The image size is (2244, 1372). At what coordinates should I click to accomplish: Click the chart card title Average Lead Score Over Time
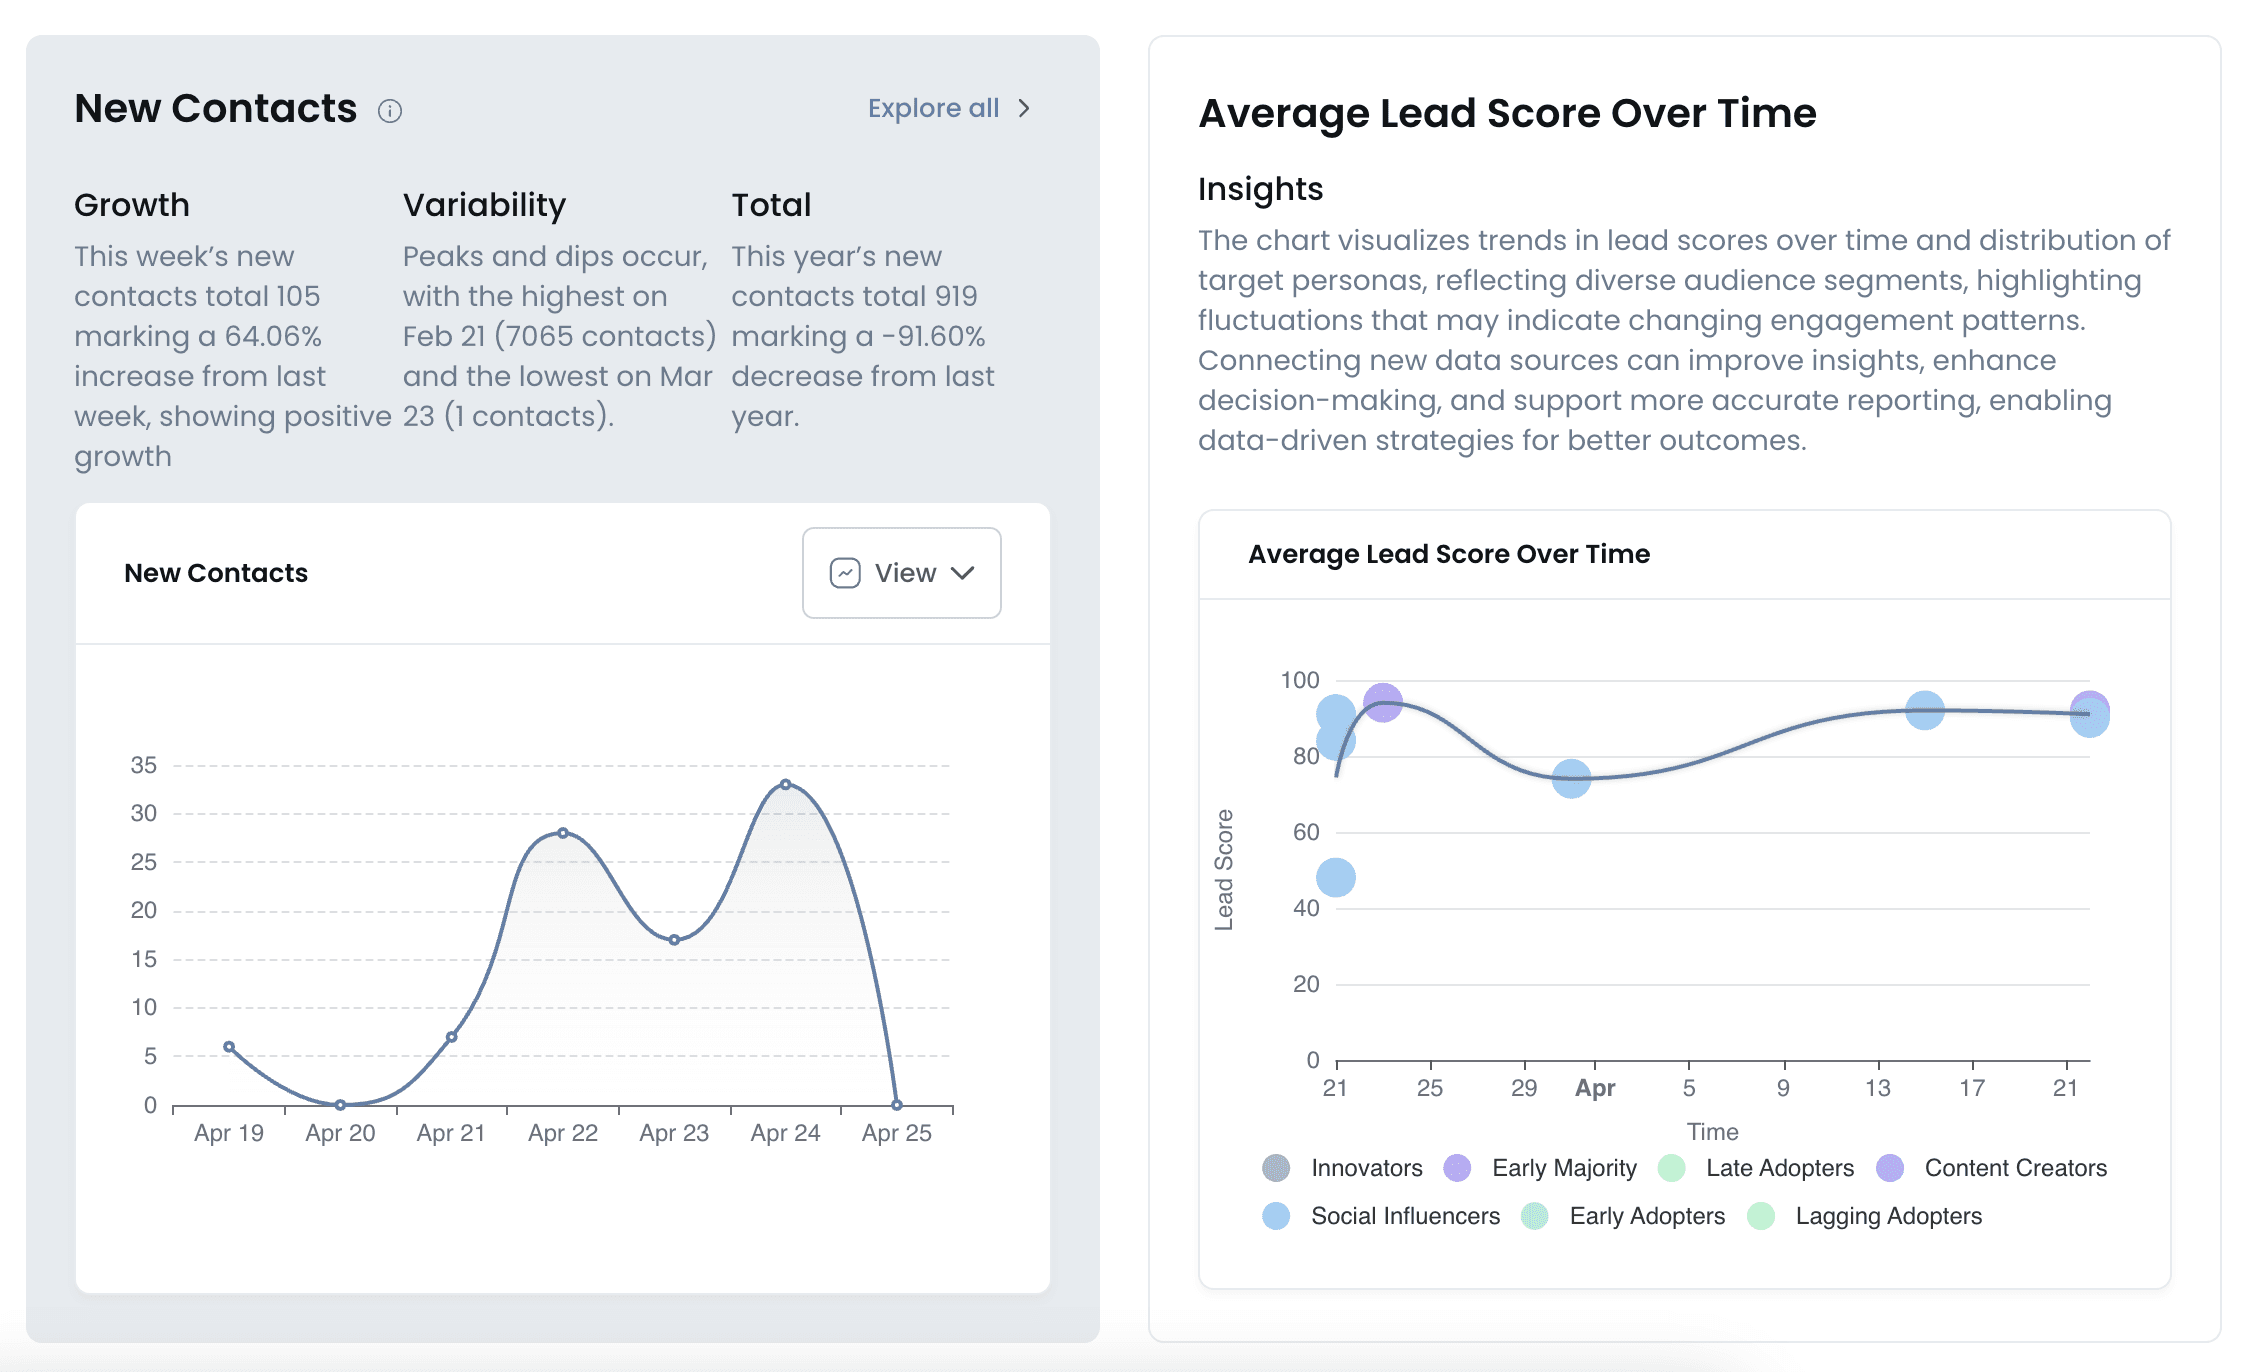[1449, 554]
